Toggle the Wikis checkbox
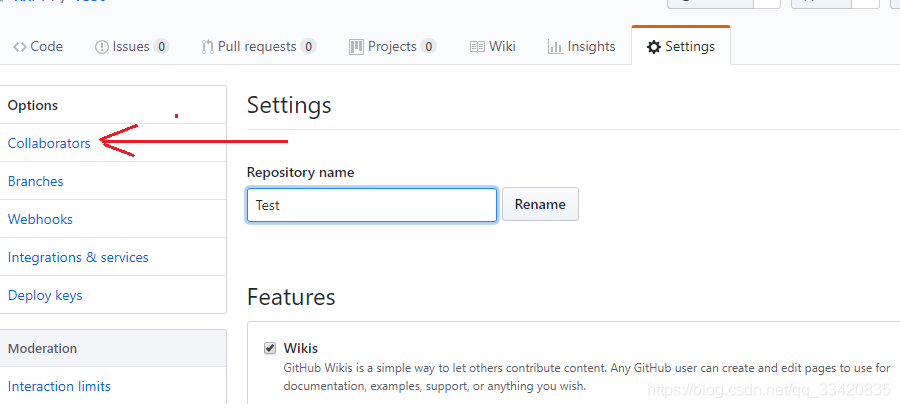 click(x=270, y=348)
